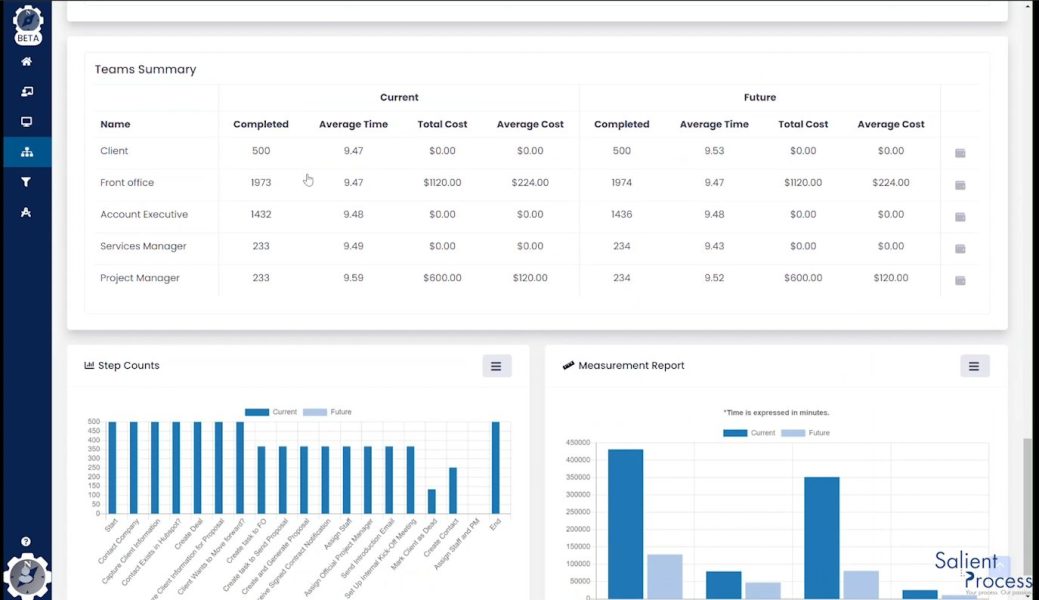Open the detail icon beside the Client row
This screenshot has height=600, width=1039.
960,153
